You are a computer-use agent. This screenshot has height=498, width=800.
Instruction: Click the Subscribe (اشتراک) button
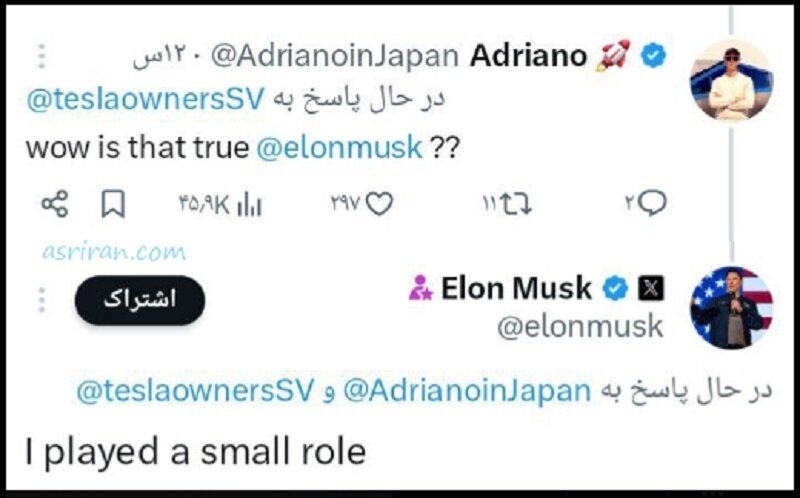[140, 301]
